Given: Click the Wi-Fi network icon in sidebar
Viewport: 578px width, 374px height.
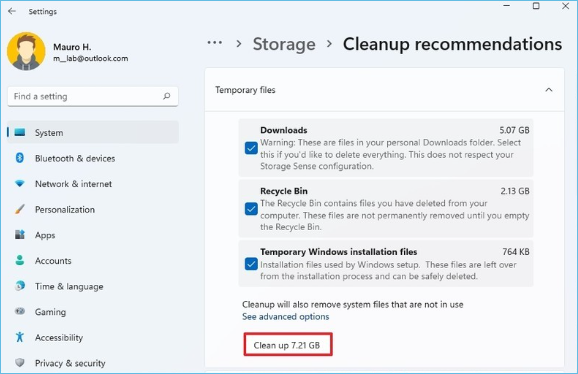Looking at the screenshot, I should tap(20, 183).
